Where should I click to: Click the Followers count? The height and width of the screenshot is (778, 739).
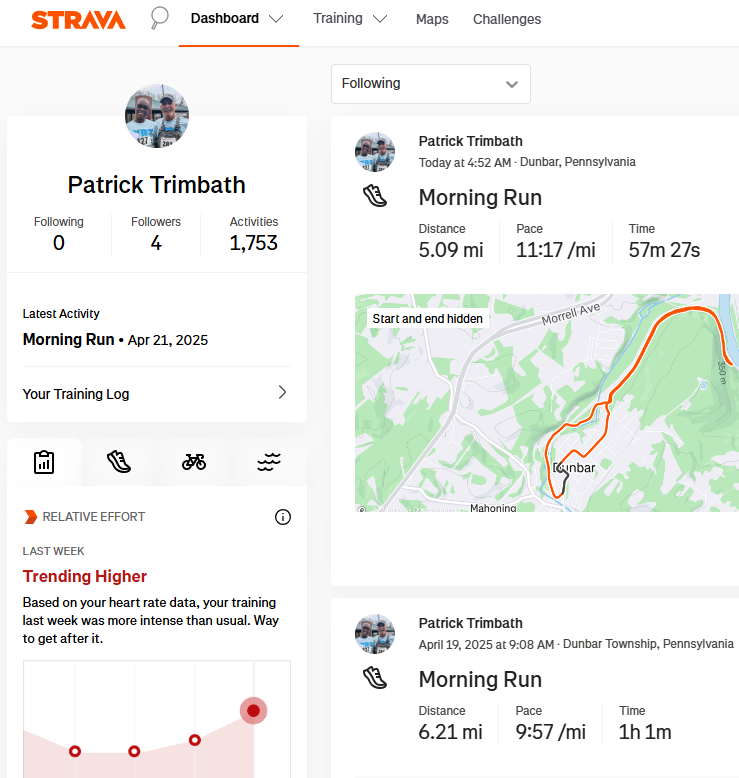pyautogui.click(x=156, y=242)
